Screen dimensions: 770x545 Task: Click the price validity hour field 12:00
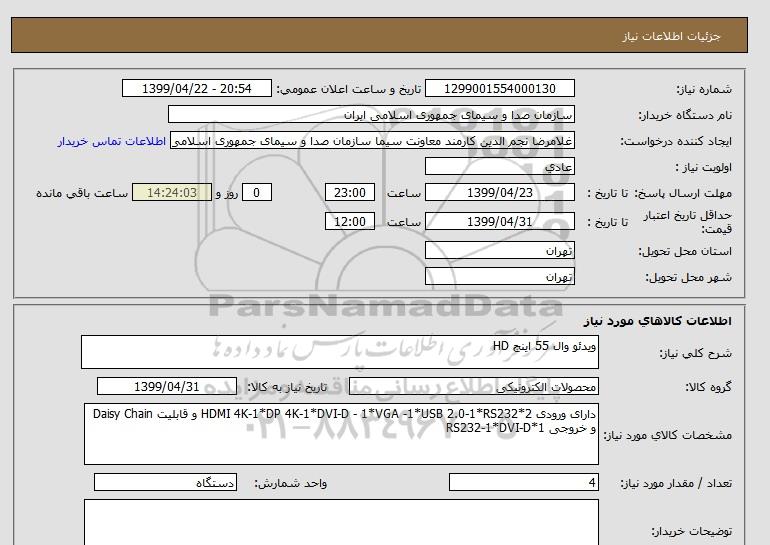pos(351,221)
